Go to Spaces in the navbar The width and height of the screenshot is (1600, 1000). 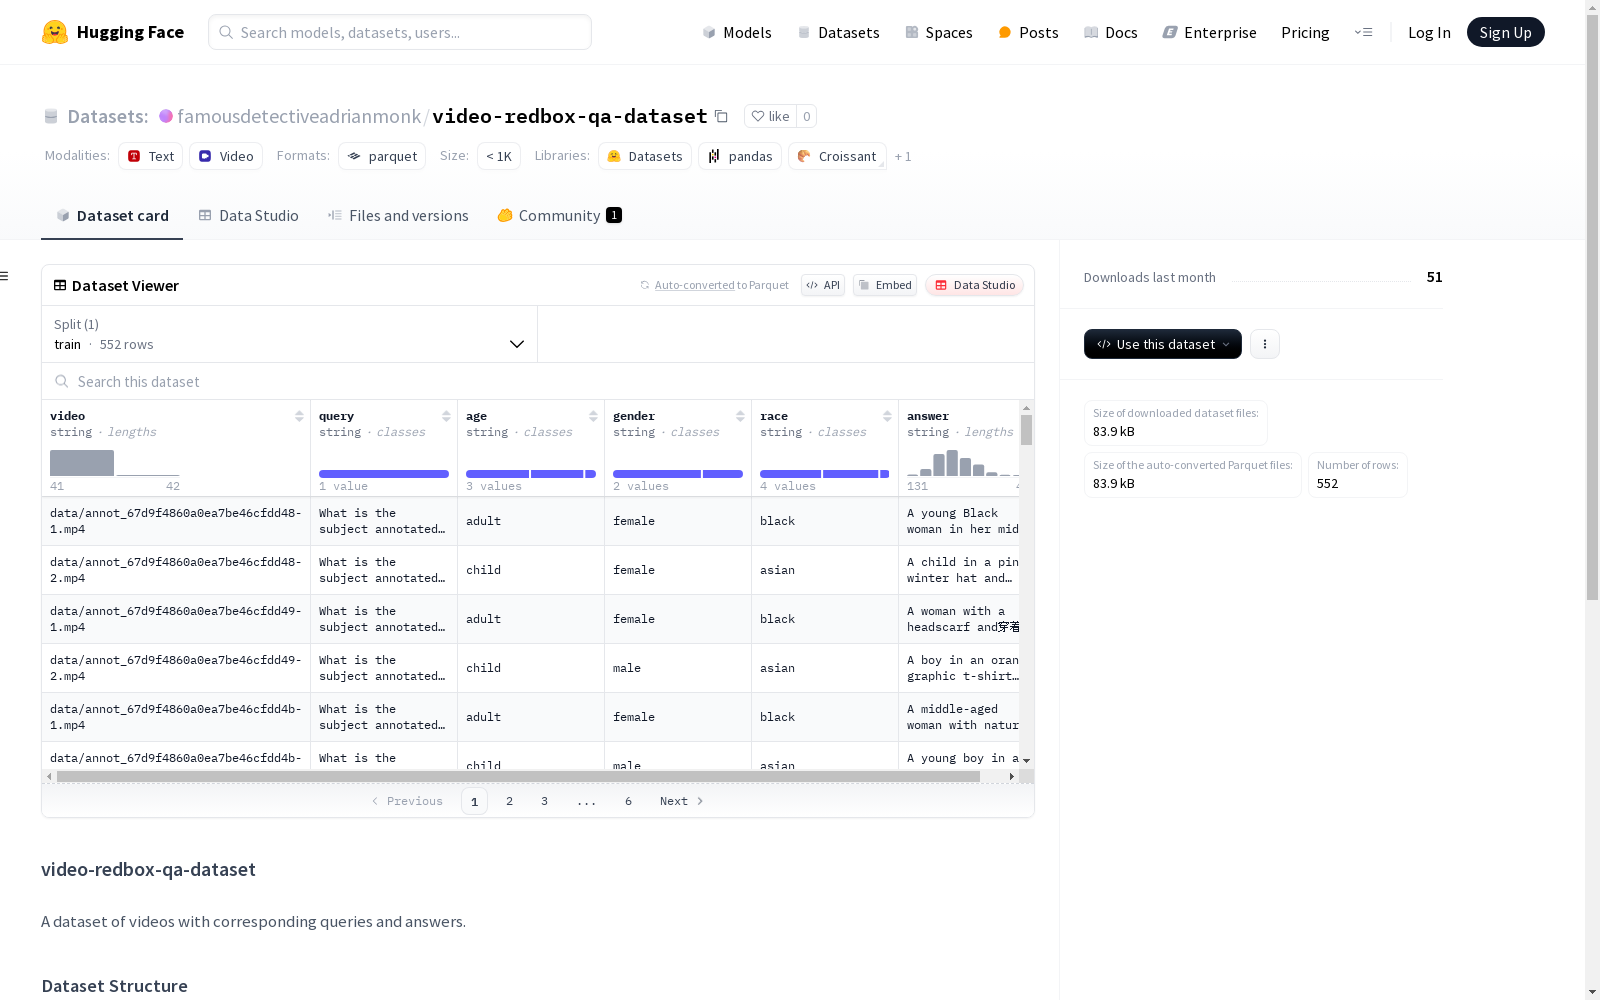click(x=938, y=32)
